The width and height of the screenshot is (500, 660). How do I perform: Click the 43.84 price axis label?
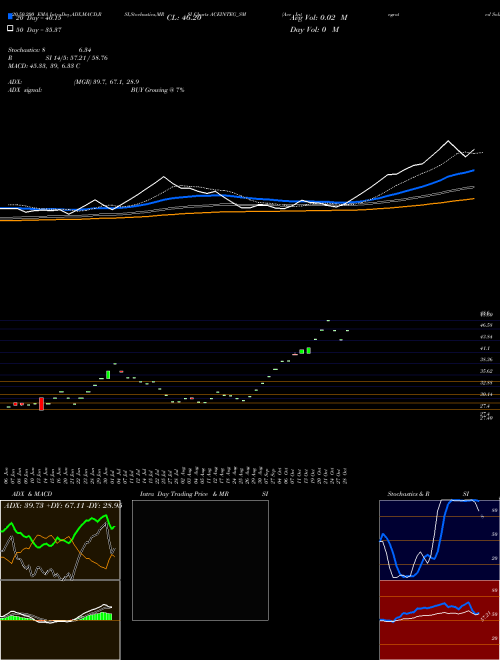coord(487,336)
